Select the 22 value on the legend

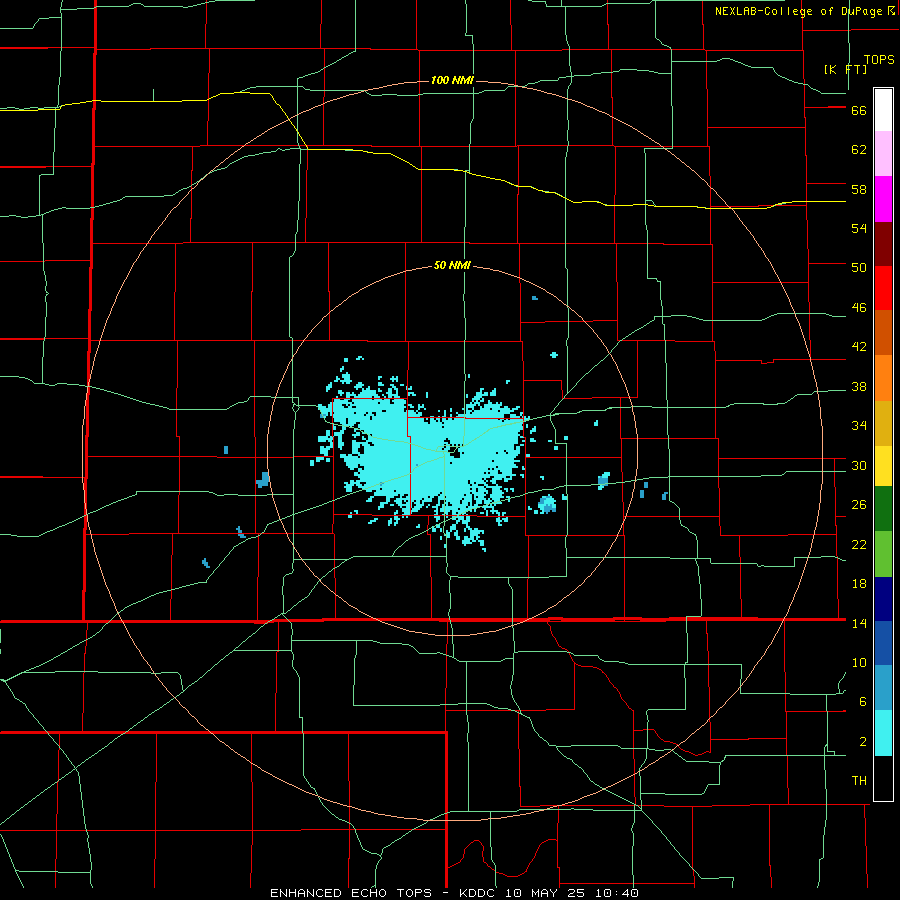tap(859, 544)
